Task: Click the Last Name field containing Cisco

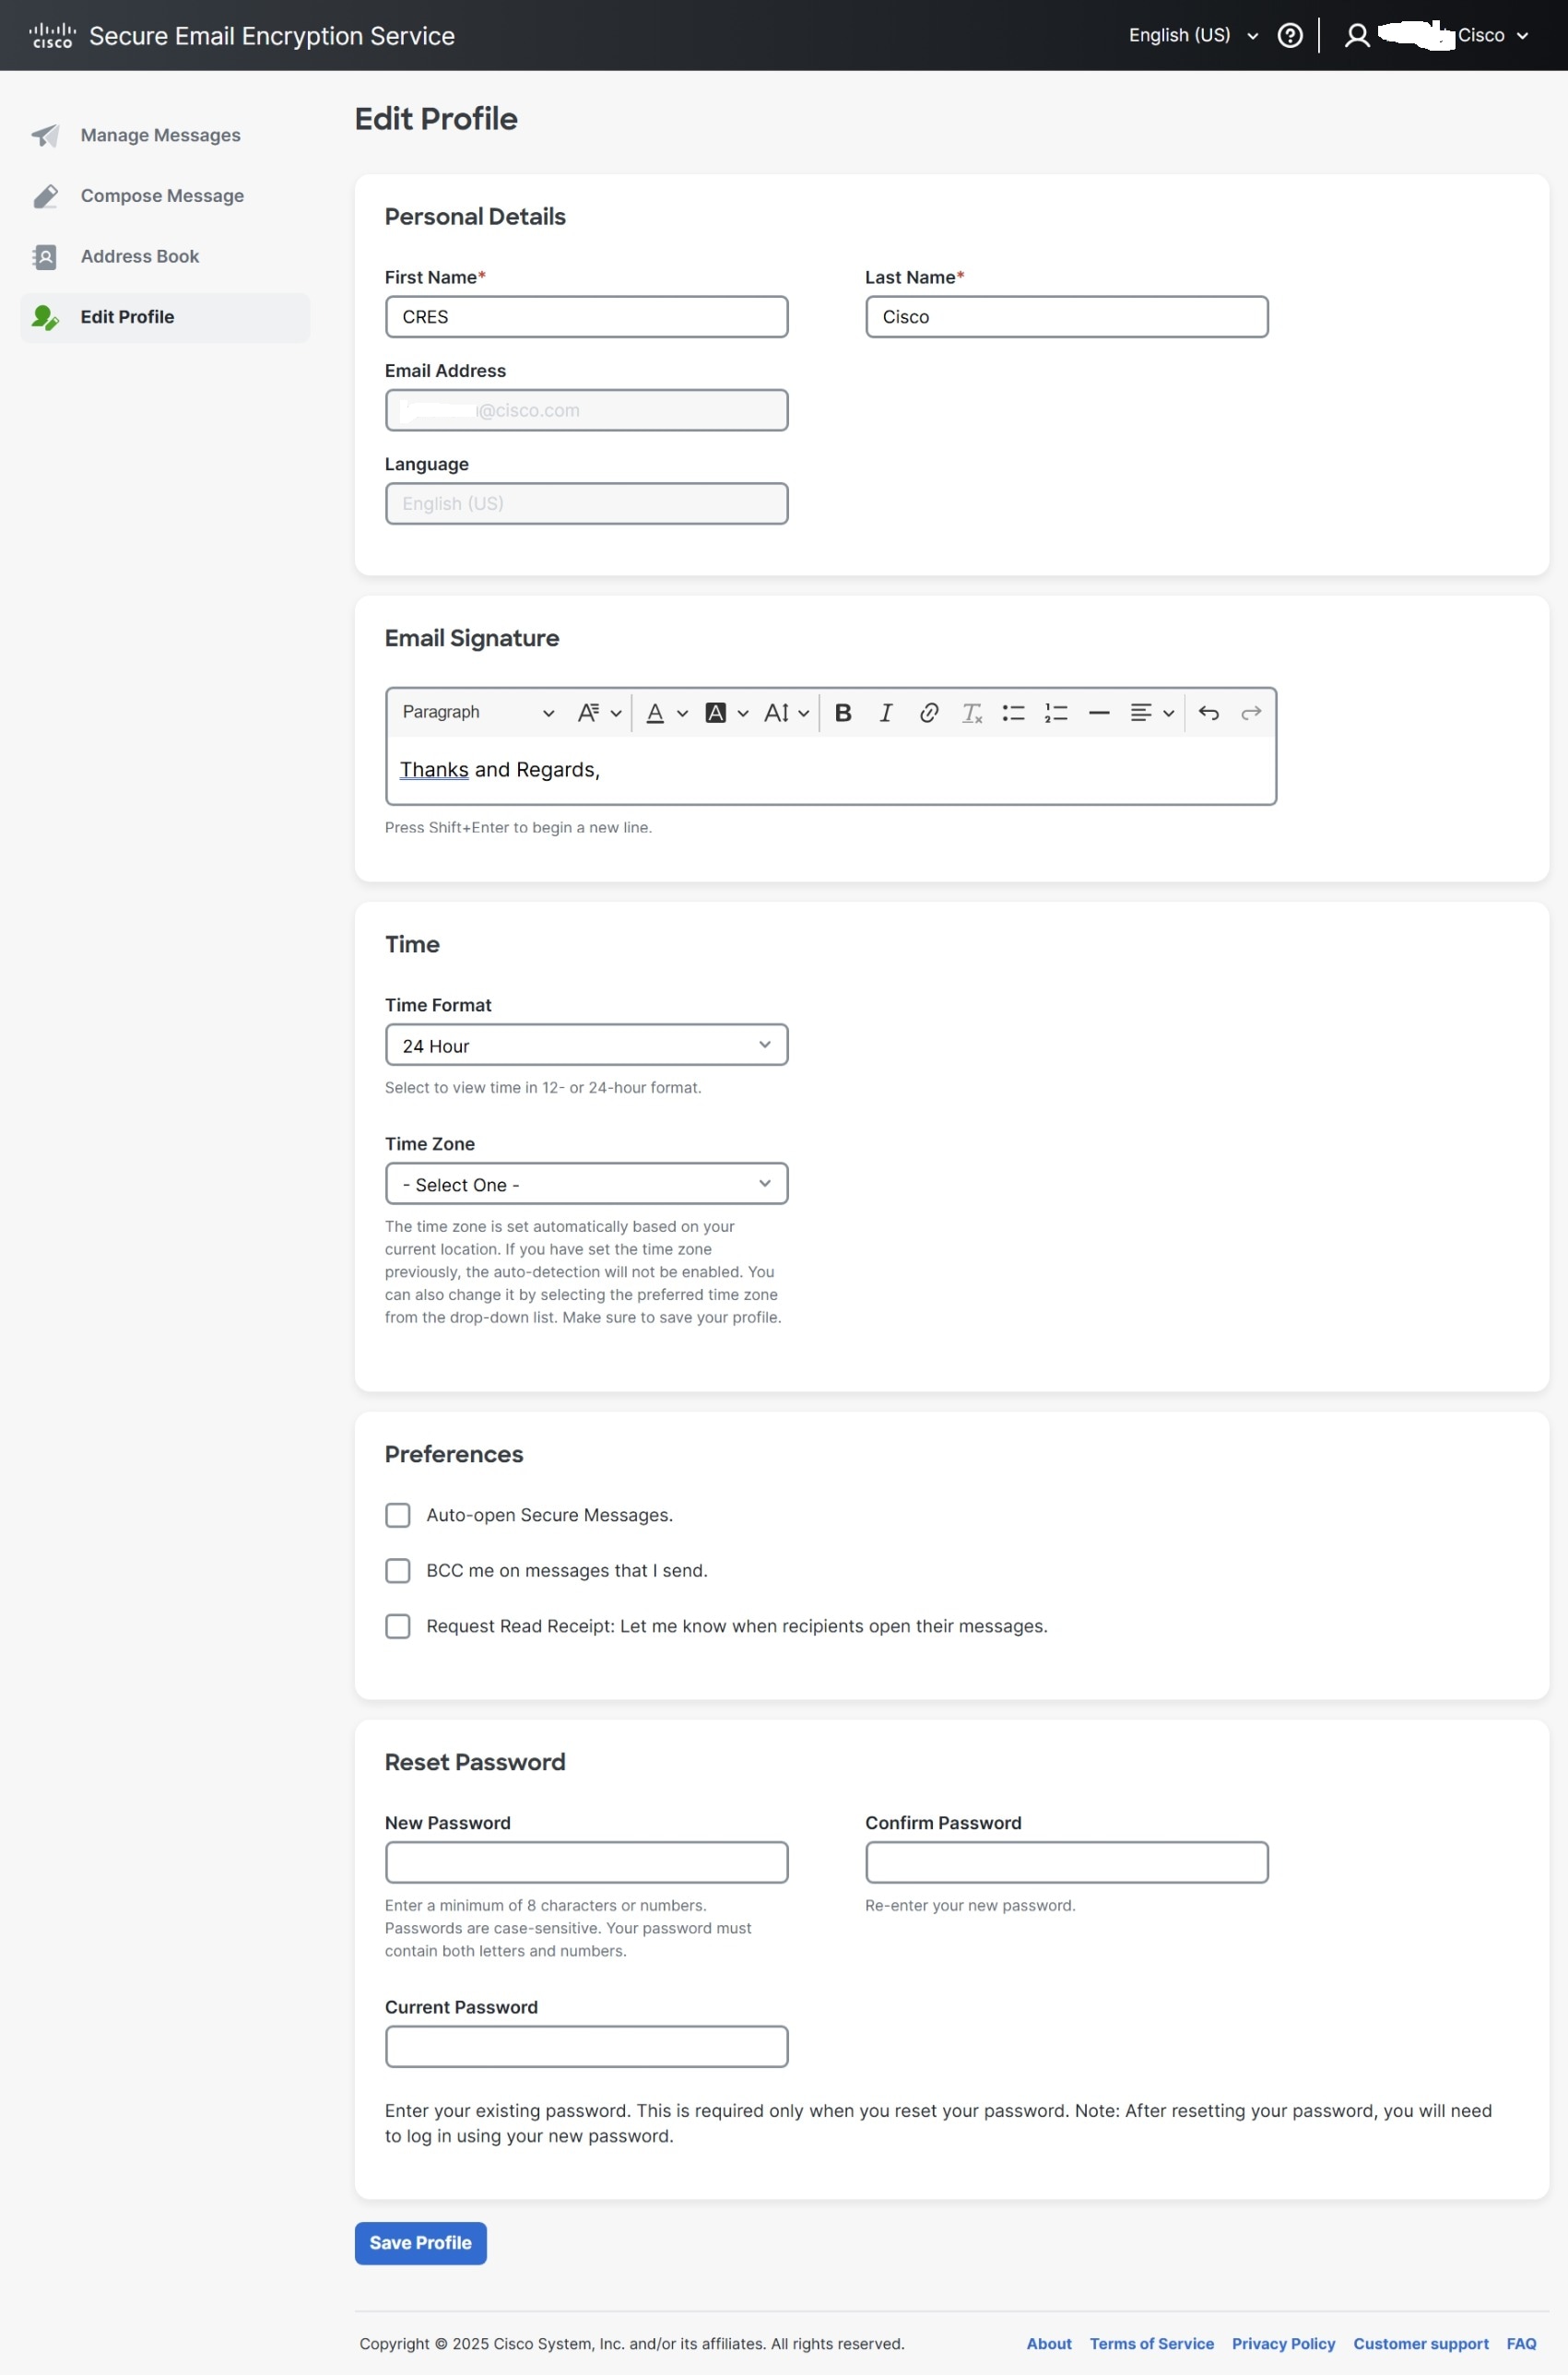Action: pyautogui.click(x=1067, y=317)
